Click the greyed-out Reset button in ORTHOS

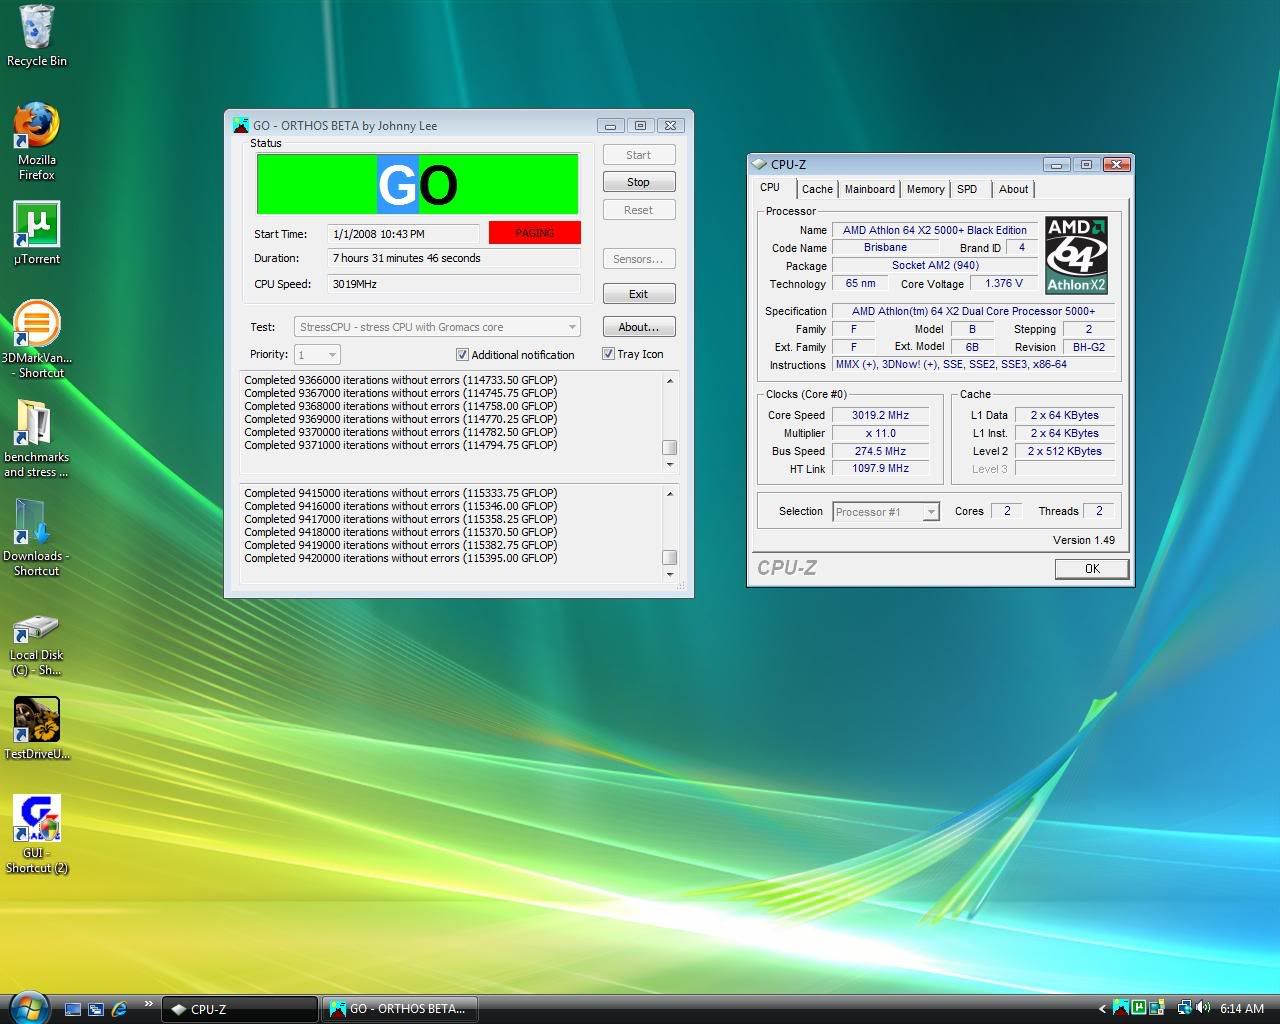coord(638,210)
